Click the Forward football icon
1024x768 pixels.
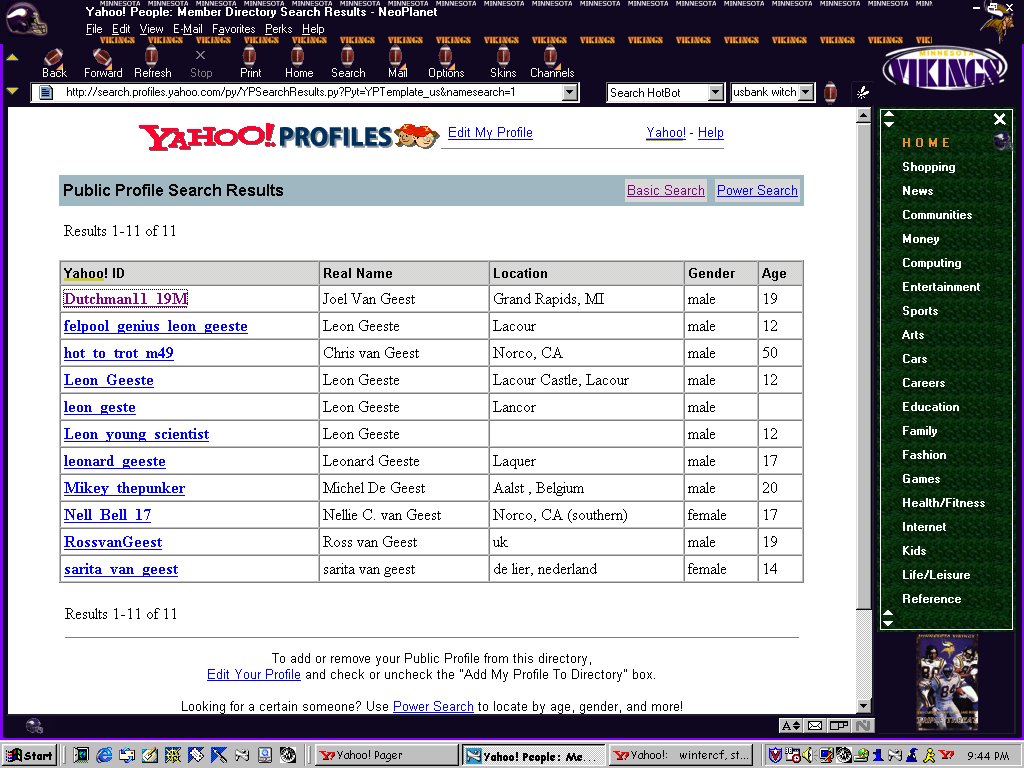point(103,63)
